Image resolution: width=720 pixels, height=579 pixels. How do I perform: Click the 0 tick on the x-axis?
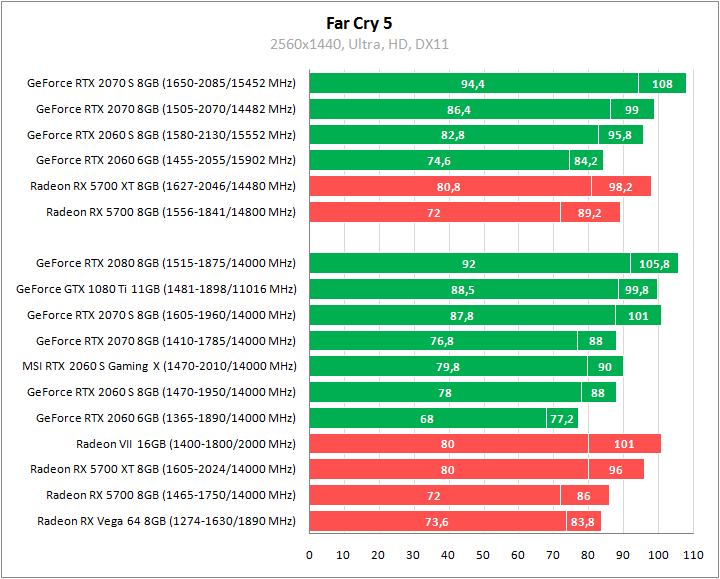point(310,555)
